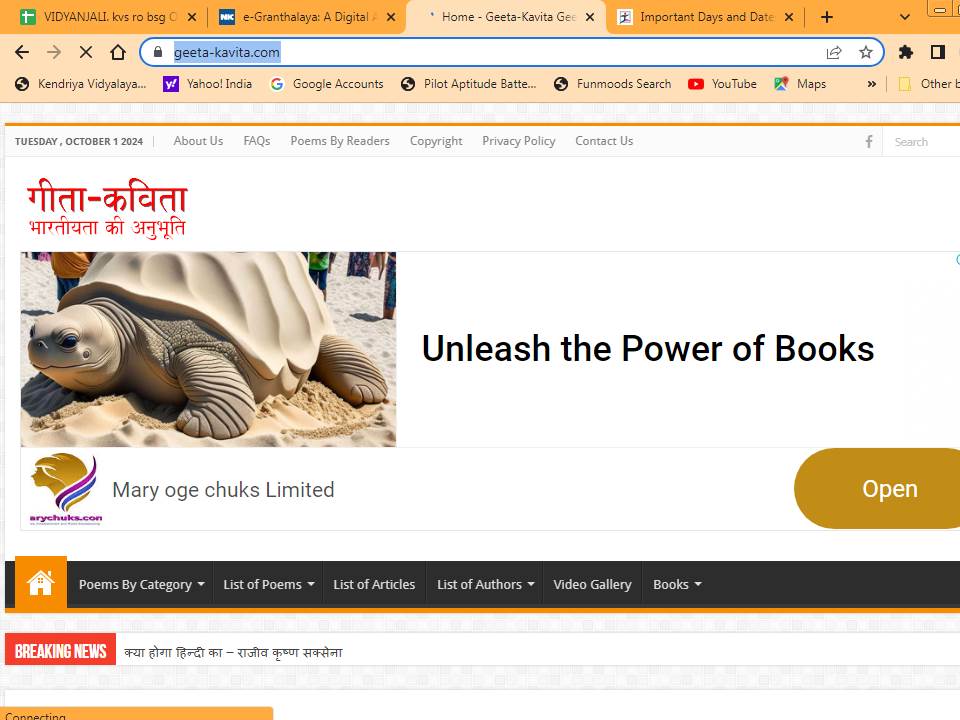Viewport: 960px width, 720px height.
Task: Bookmark this page with star icon
Action: click(866, 52)
